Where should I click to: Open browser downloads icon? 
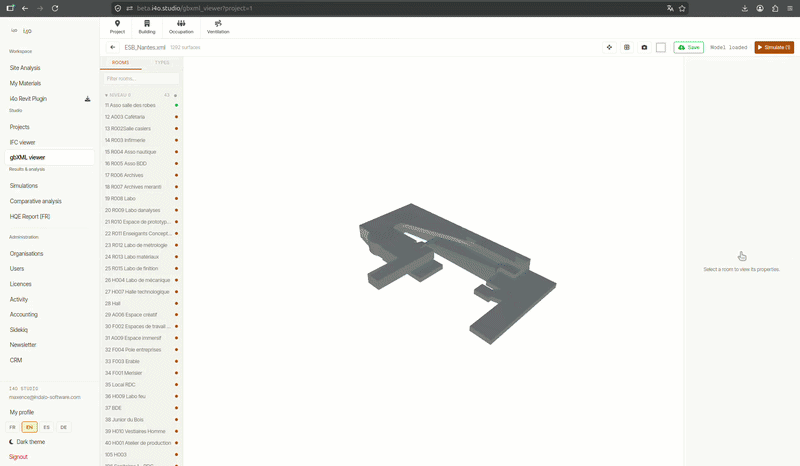pos(745,8)
